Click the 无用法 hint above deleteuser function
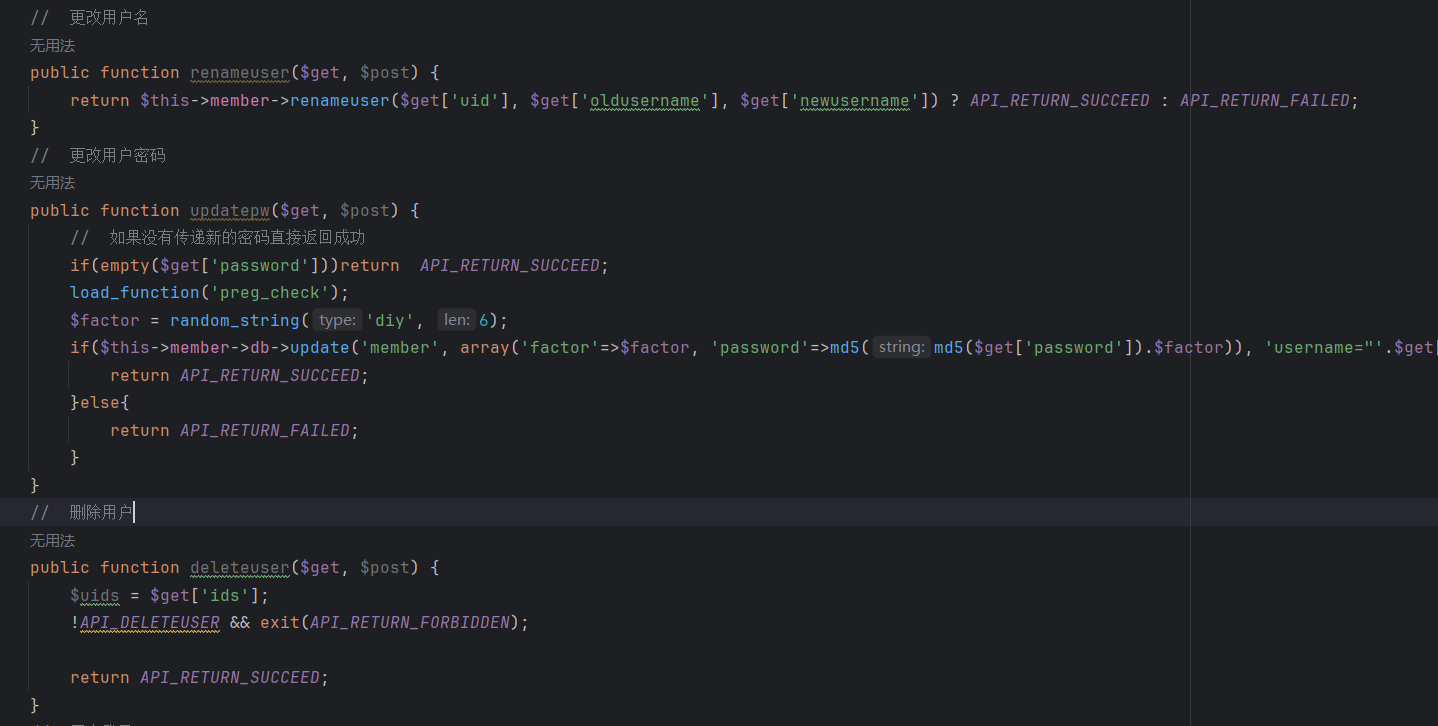Image resolution: width=1438 pixels, height=726 pixels. click(52, 541)
